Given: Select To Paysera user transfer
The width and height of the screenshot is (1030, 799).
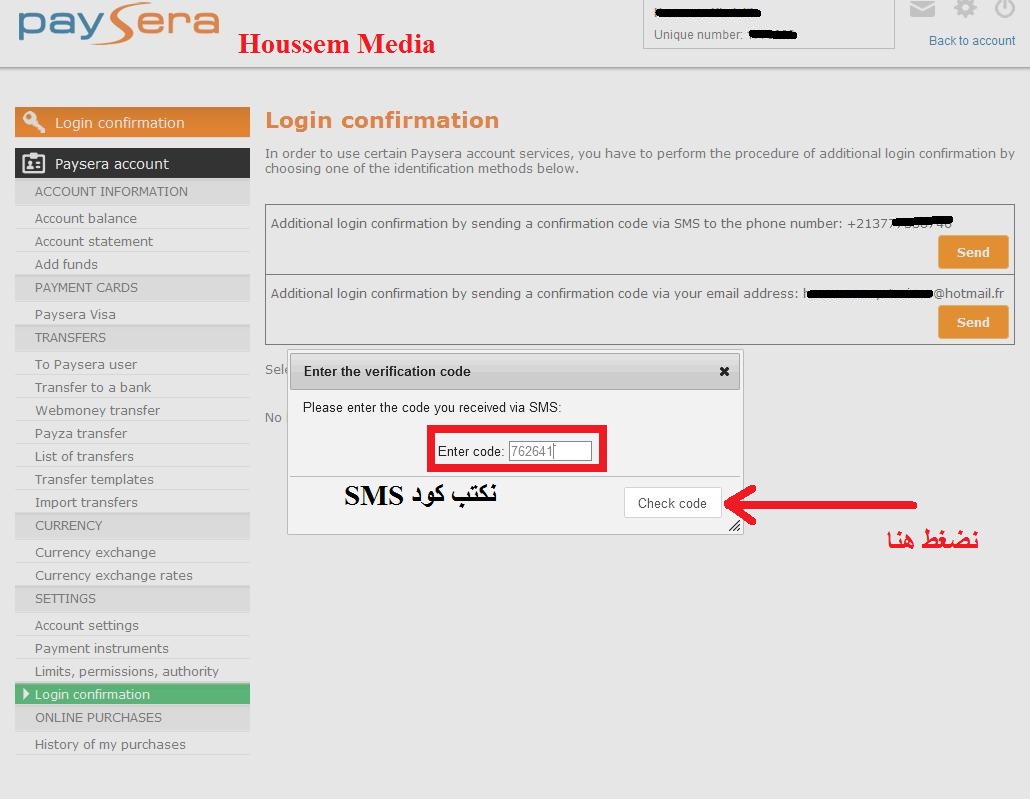Looking at the screenshot, I should pyautogui.click(x=85, y=364).
